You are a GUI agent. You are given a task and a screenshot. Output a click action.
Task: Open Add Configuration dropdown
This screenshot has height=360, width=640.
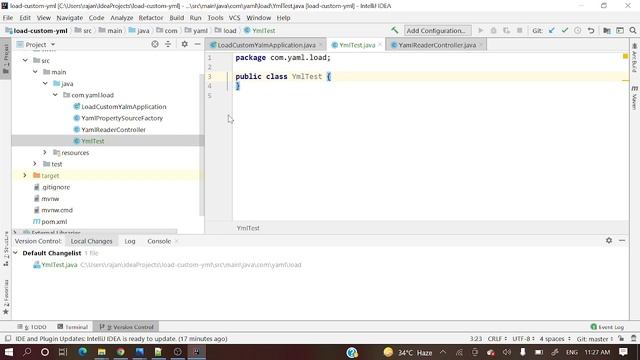pyautogui.click(x=437, y=30)
